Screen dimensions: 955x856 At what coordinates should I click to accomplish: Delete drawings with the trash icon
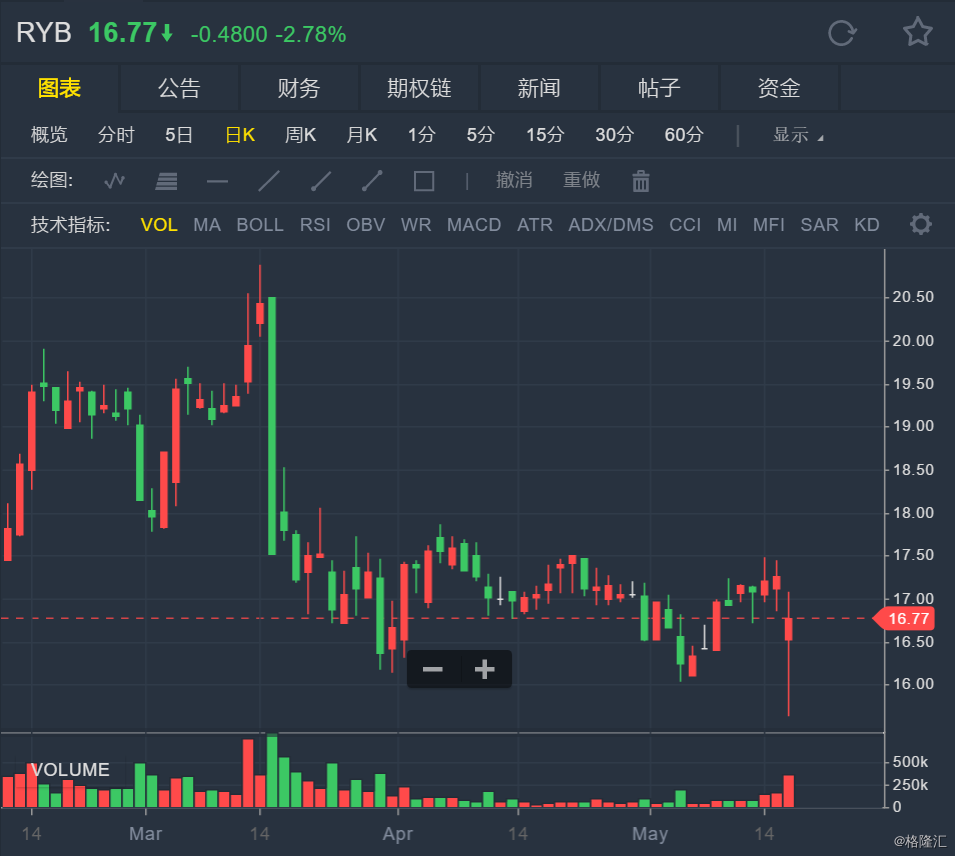641,181
